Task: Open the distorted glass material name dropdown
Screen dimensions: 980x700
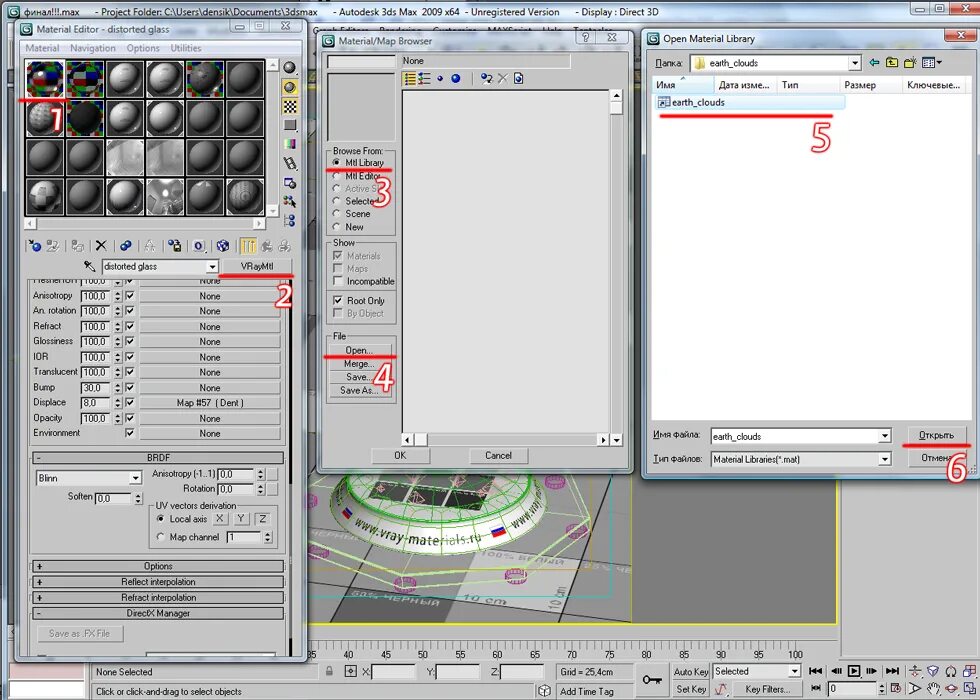Action: click(x=213, y=267)
